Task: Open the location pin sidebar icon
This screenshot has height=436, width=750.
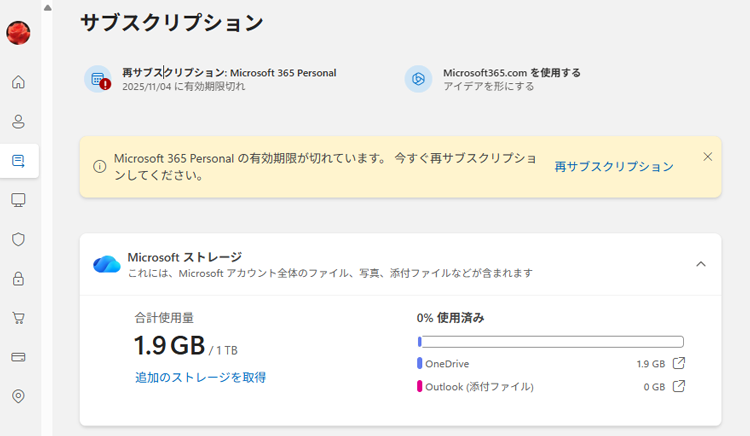Action: pos(18,396)
